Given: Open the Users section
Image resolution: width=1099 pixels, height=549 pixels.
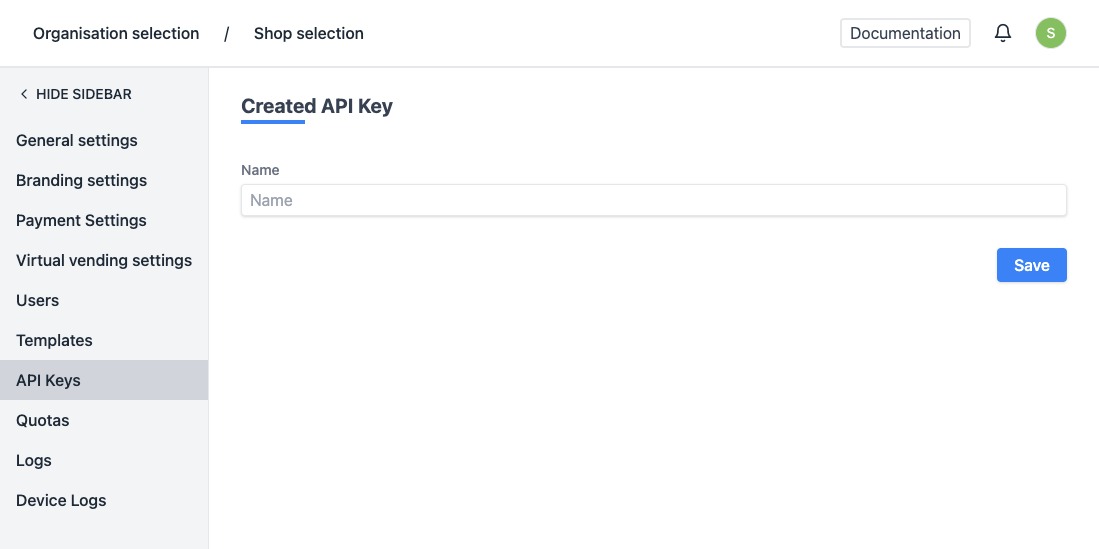Looking at the screenshot, I should pos(38,300).
